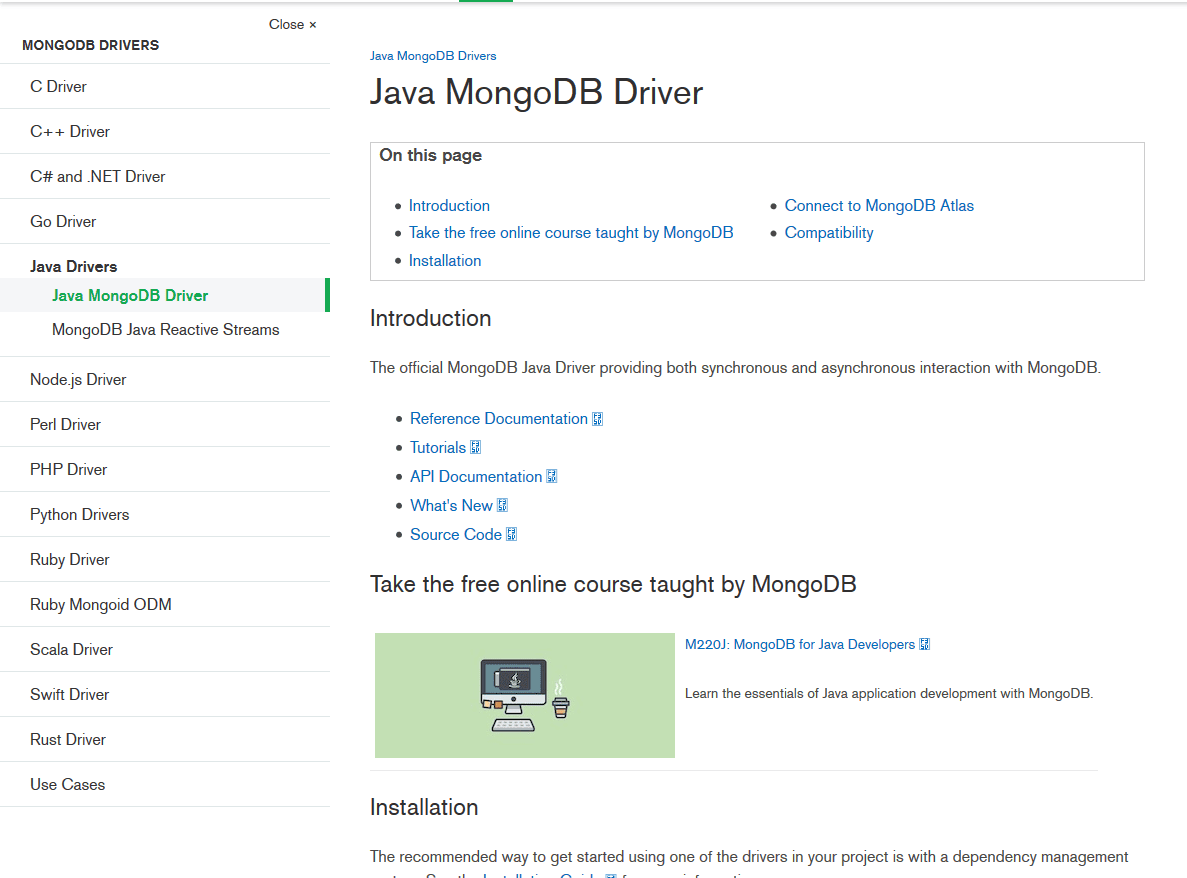Image resolution: width=1187 pixels, height=878 pixels.
Task: Click external link icon beside Reference Documentation
Action: (x=598, y=419)
